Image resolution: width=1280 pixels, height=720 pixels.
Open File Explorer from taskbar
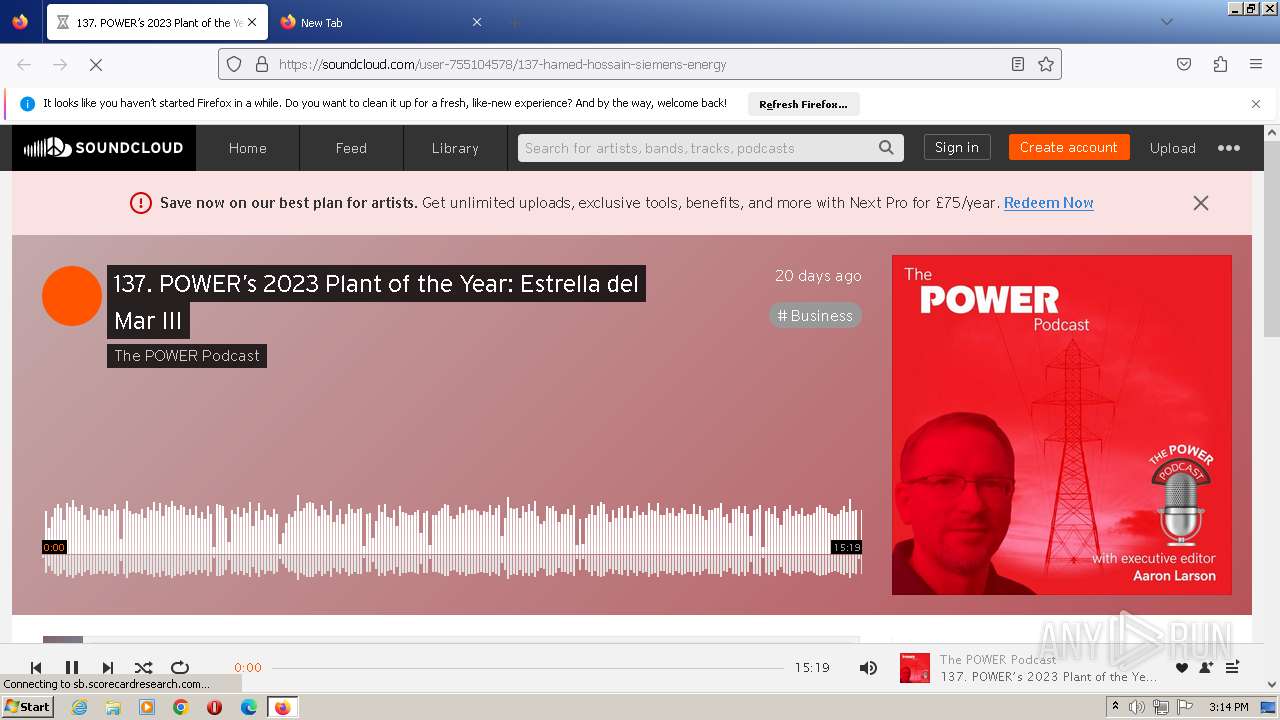pyautogui.click(x=113, y=707)
